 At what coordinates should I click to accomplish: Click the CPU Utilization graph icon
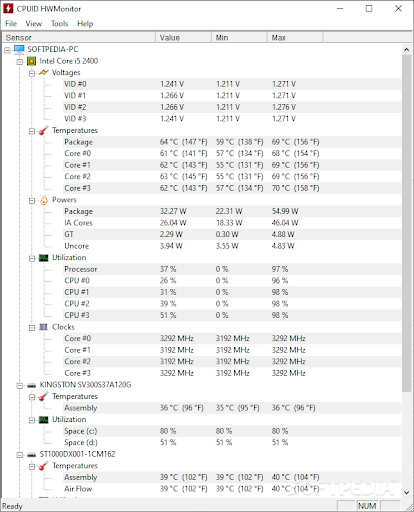click(x=44, y=258)
